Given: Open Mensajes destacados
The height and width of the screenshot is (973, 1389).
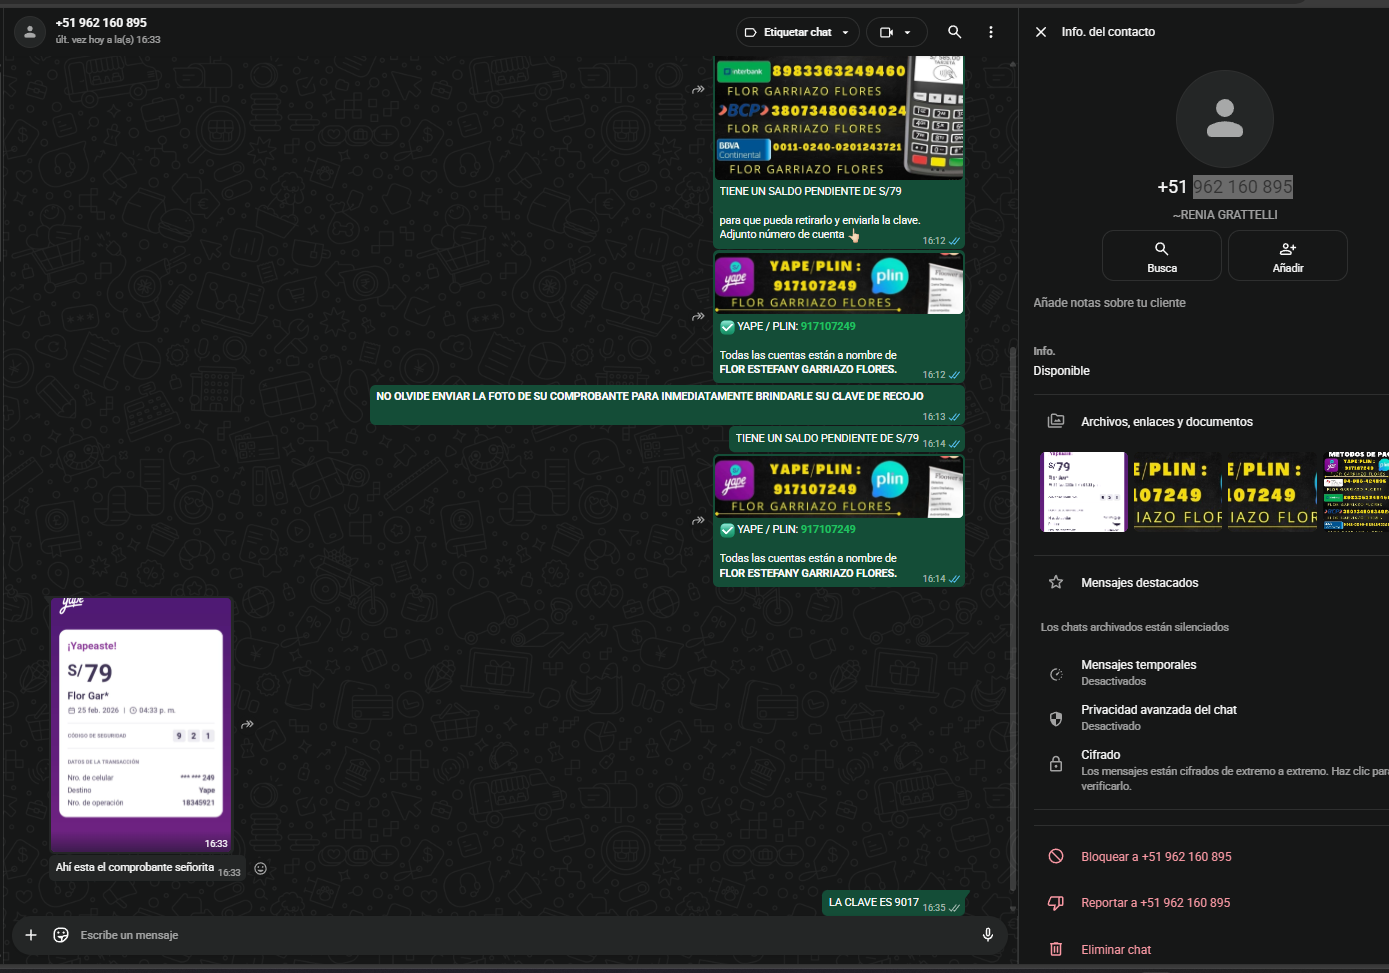Looking at the screenshot, I should coord(1139,583).
